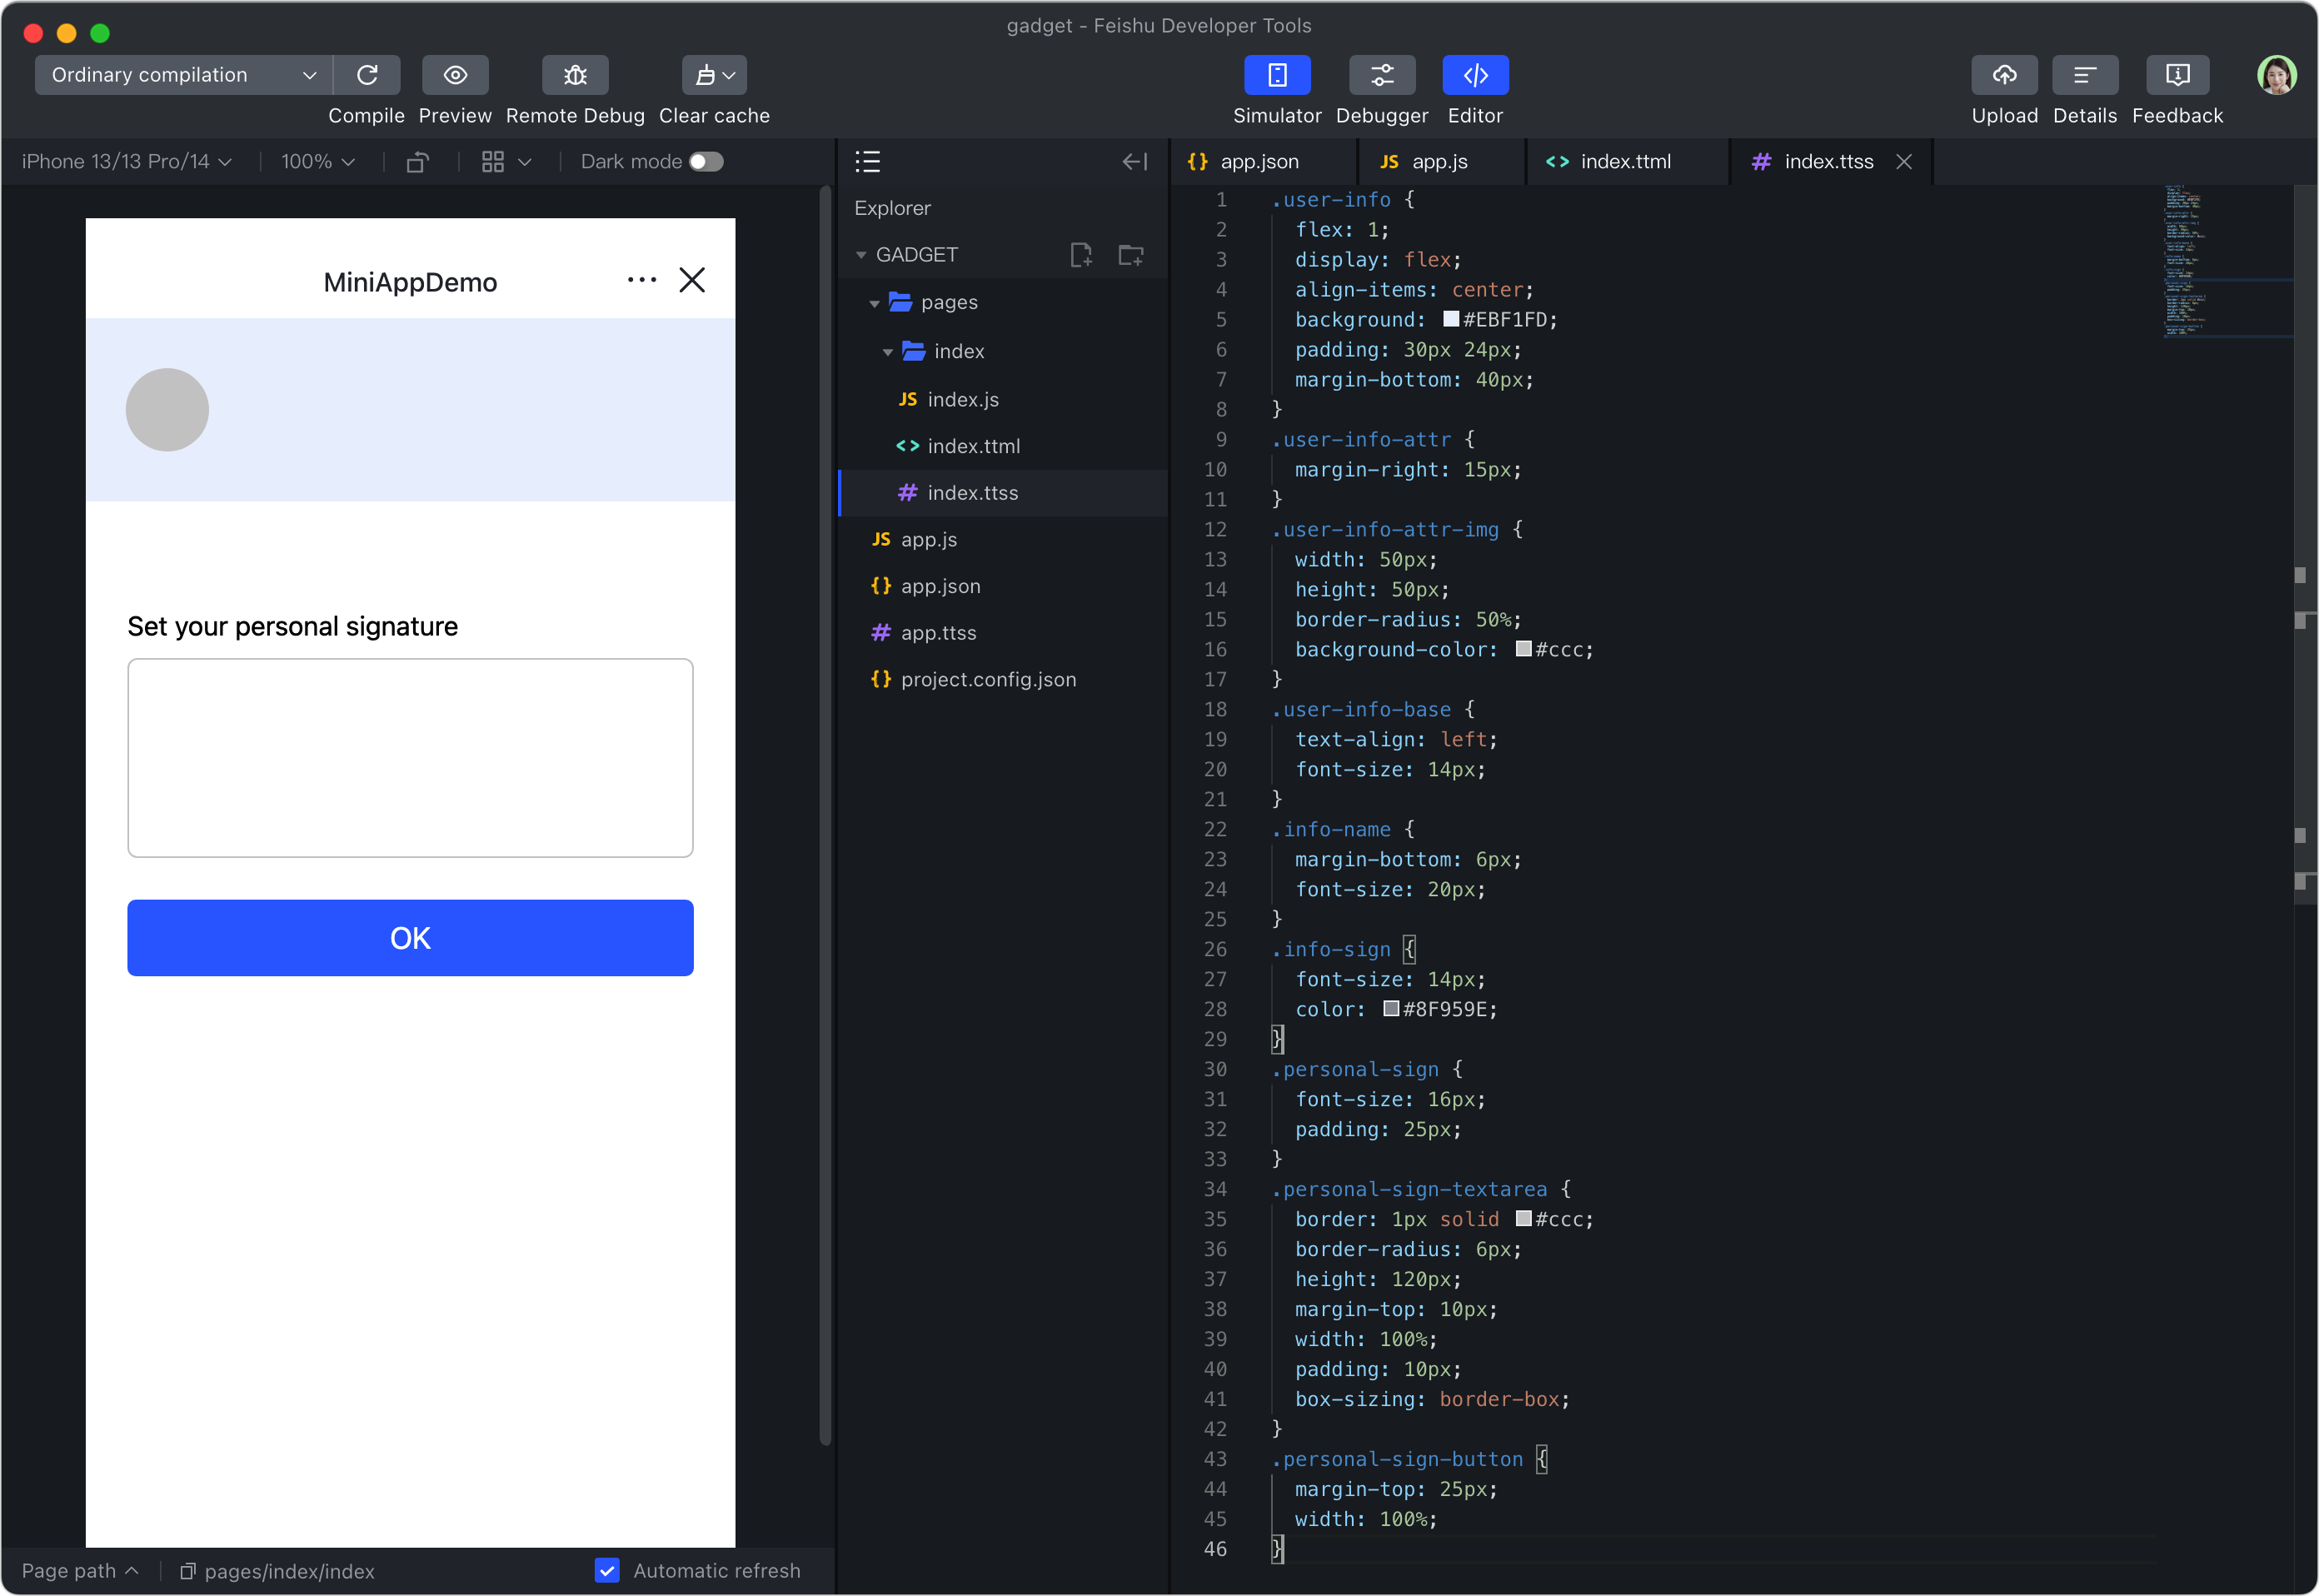2319x1596 pixels.
Task: Collapse the explorer panel arrow icon
Action: (x=1135, y=162)
